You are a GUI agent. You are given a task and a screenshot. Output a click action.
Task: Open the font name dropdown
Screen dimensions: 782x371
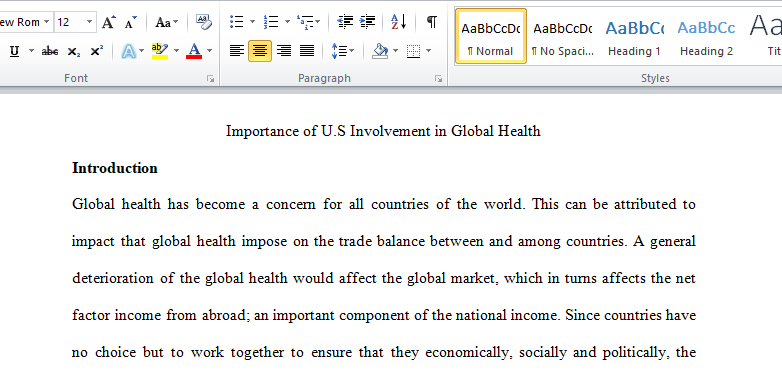click(x=46, y=22)
